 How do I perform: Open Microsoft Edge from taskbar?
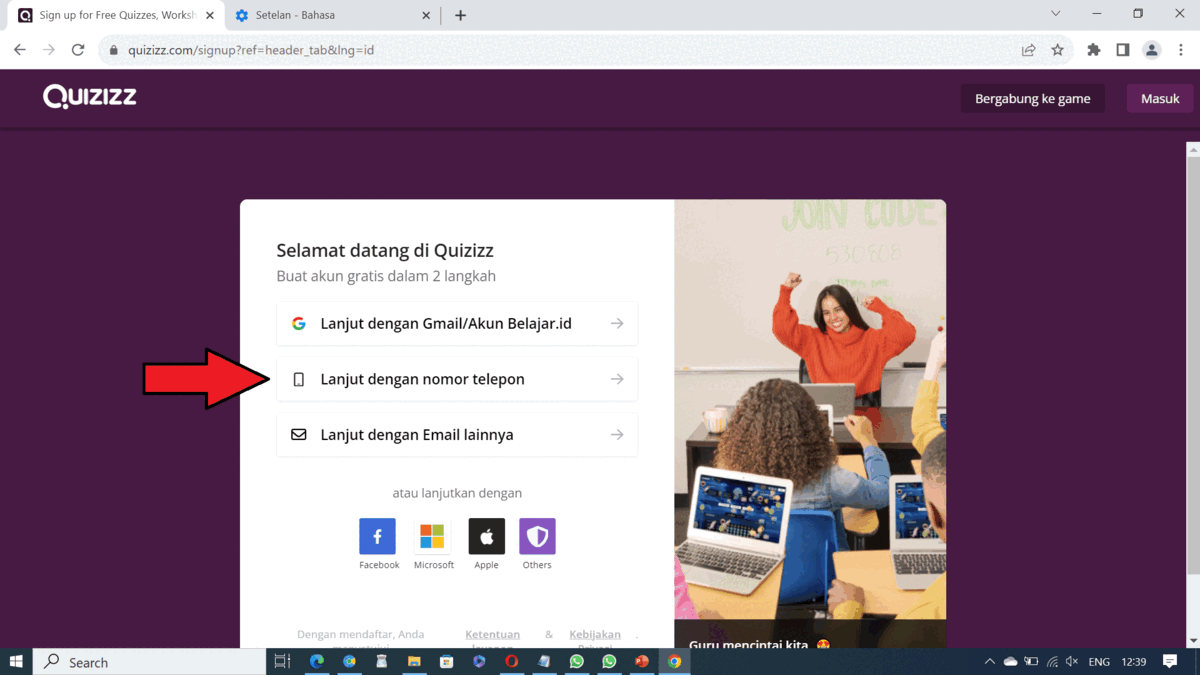click(x=317, y=662)
